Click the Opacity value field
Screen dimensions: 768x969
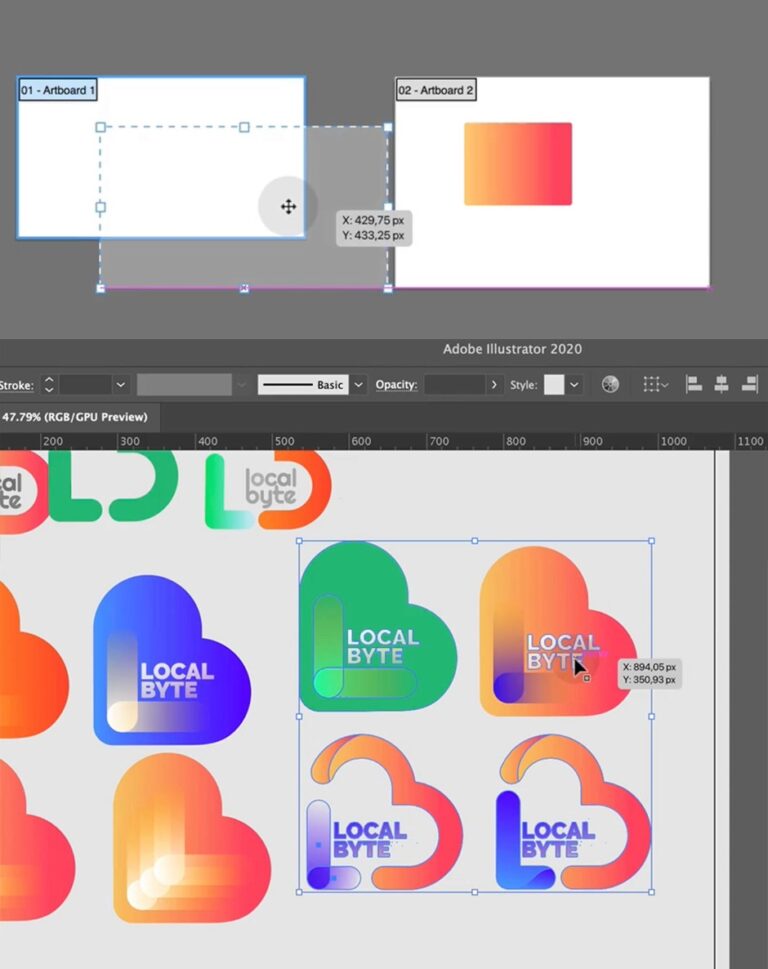pos(455,384)
